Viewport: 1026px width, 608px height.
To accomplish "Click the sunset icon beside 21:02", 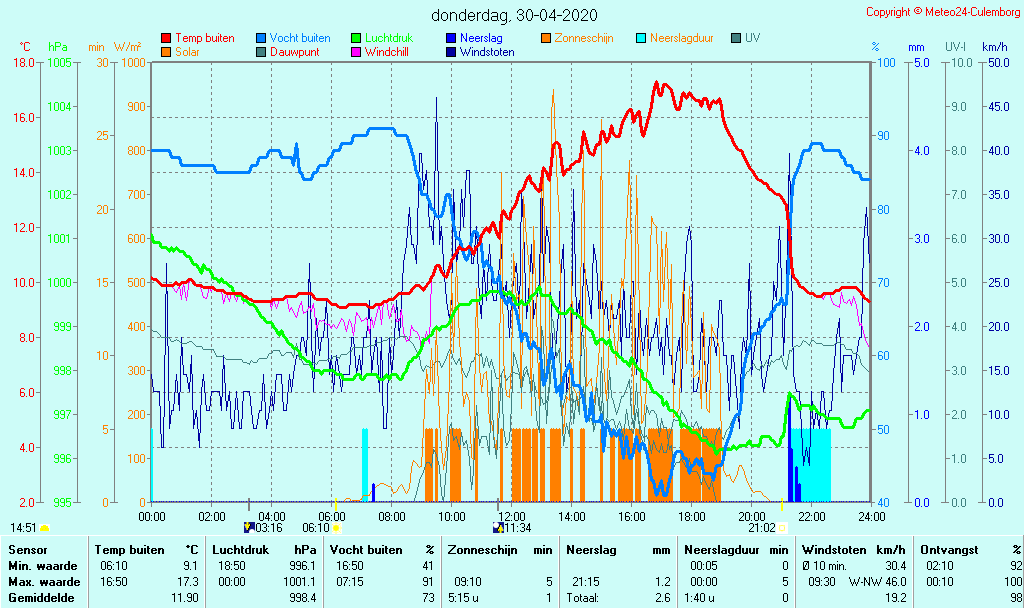I will [x=782, y=527].
